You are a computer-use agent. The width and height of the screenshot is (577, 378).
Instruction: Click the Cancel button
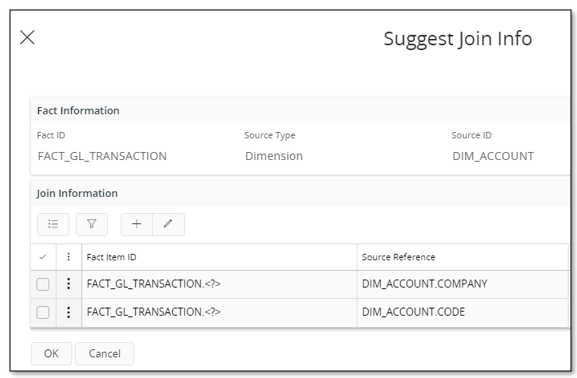pos(105,354)
